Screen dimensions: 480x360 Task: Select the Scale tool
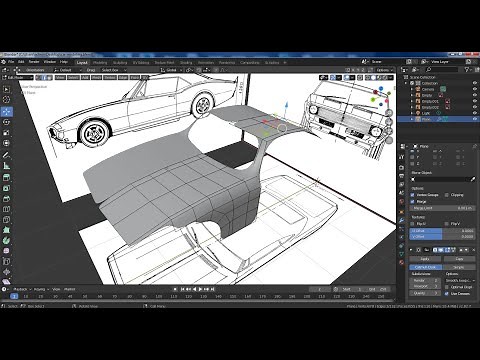point(6,133)
